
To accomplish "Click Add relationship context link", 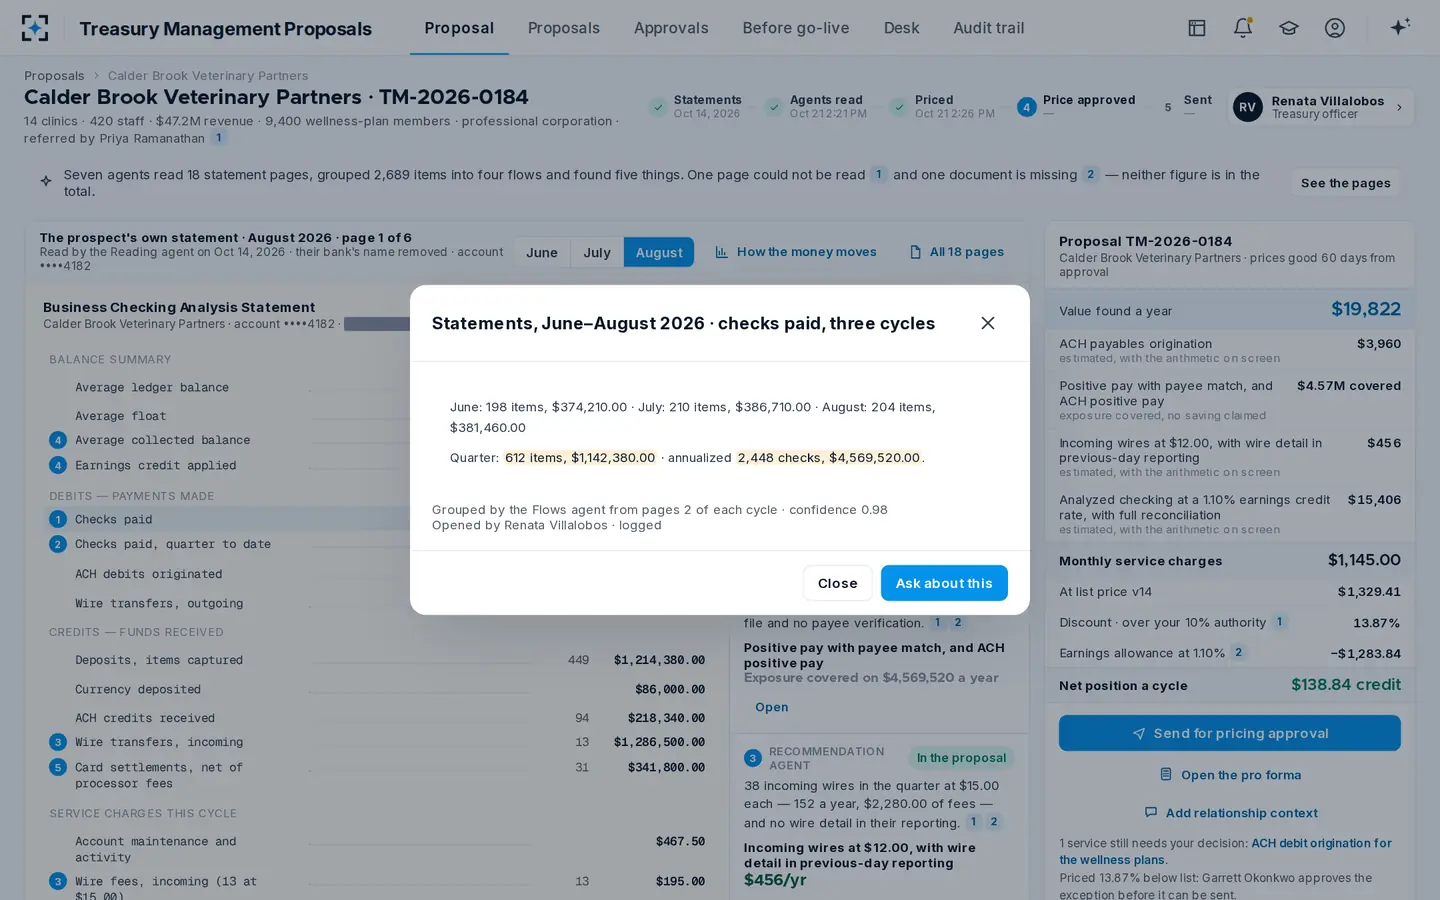I will [1230, 813].
